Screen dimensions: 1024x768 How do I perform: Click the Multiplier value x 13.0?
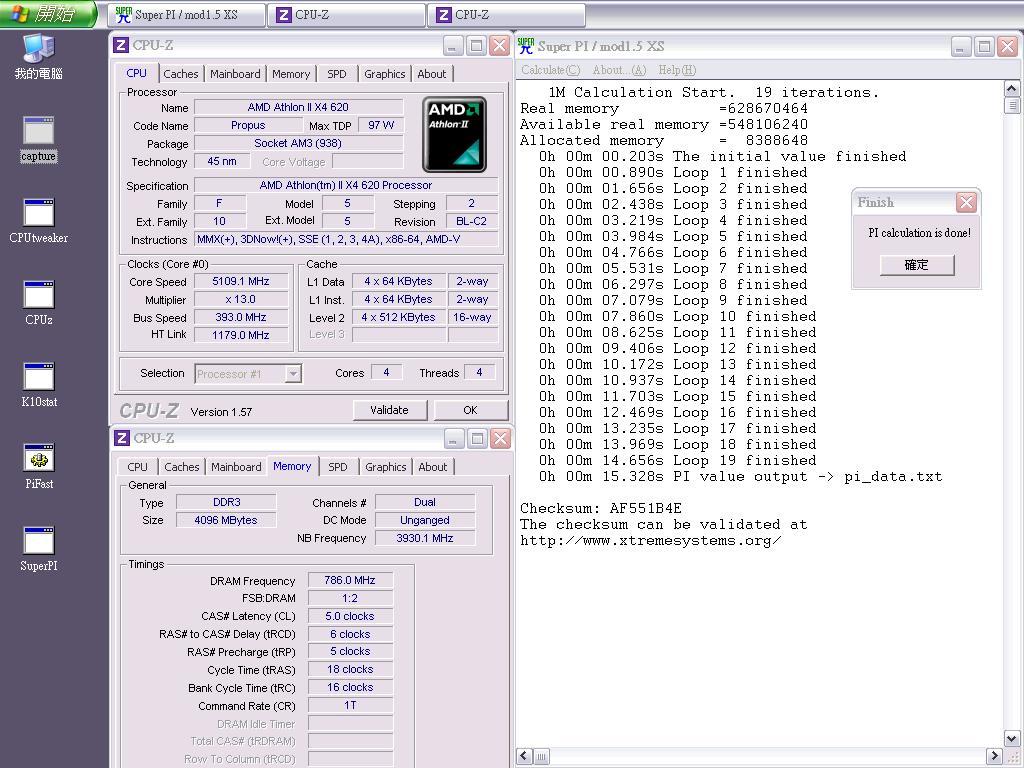pyautogui.click(x=241, y=300)
